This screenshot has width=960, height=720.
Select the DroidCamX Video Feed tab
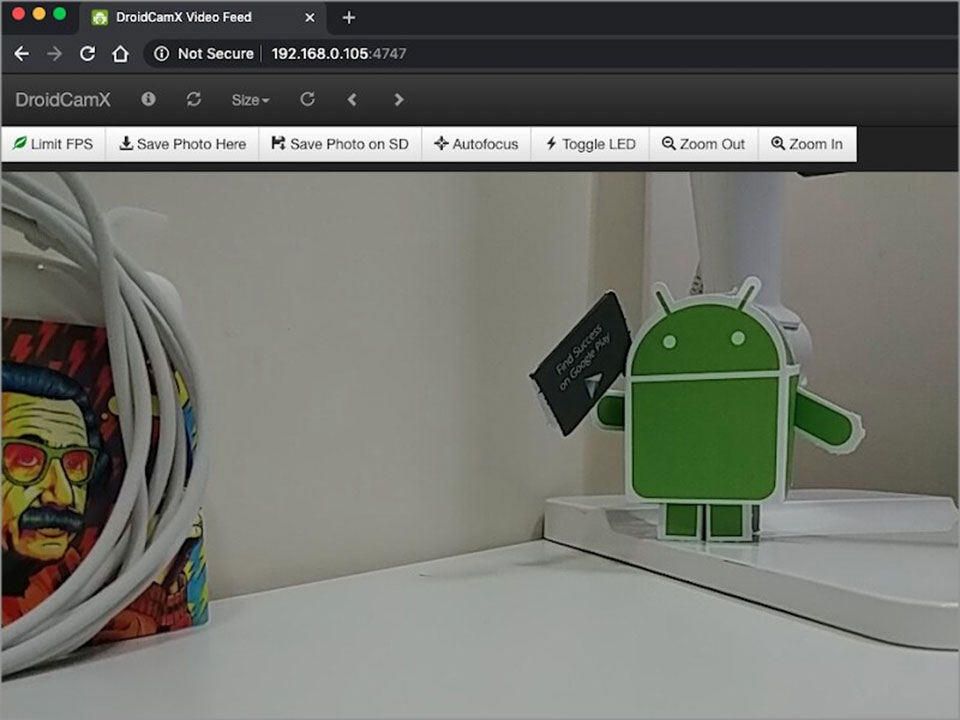[185, 17]
